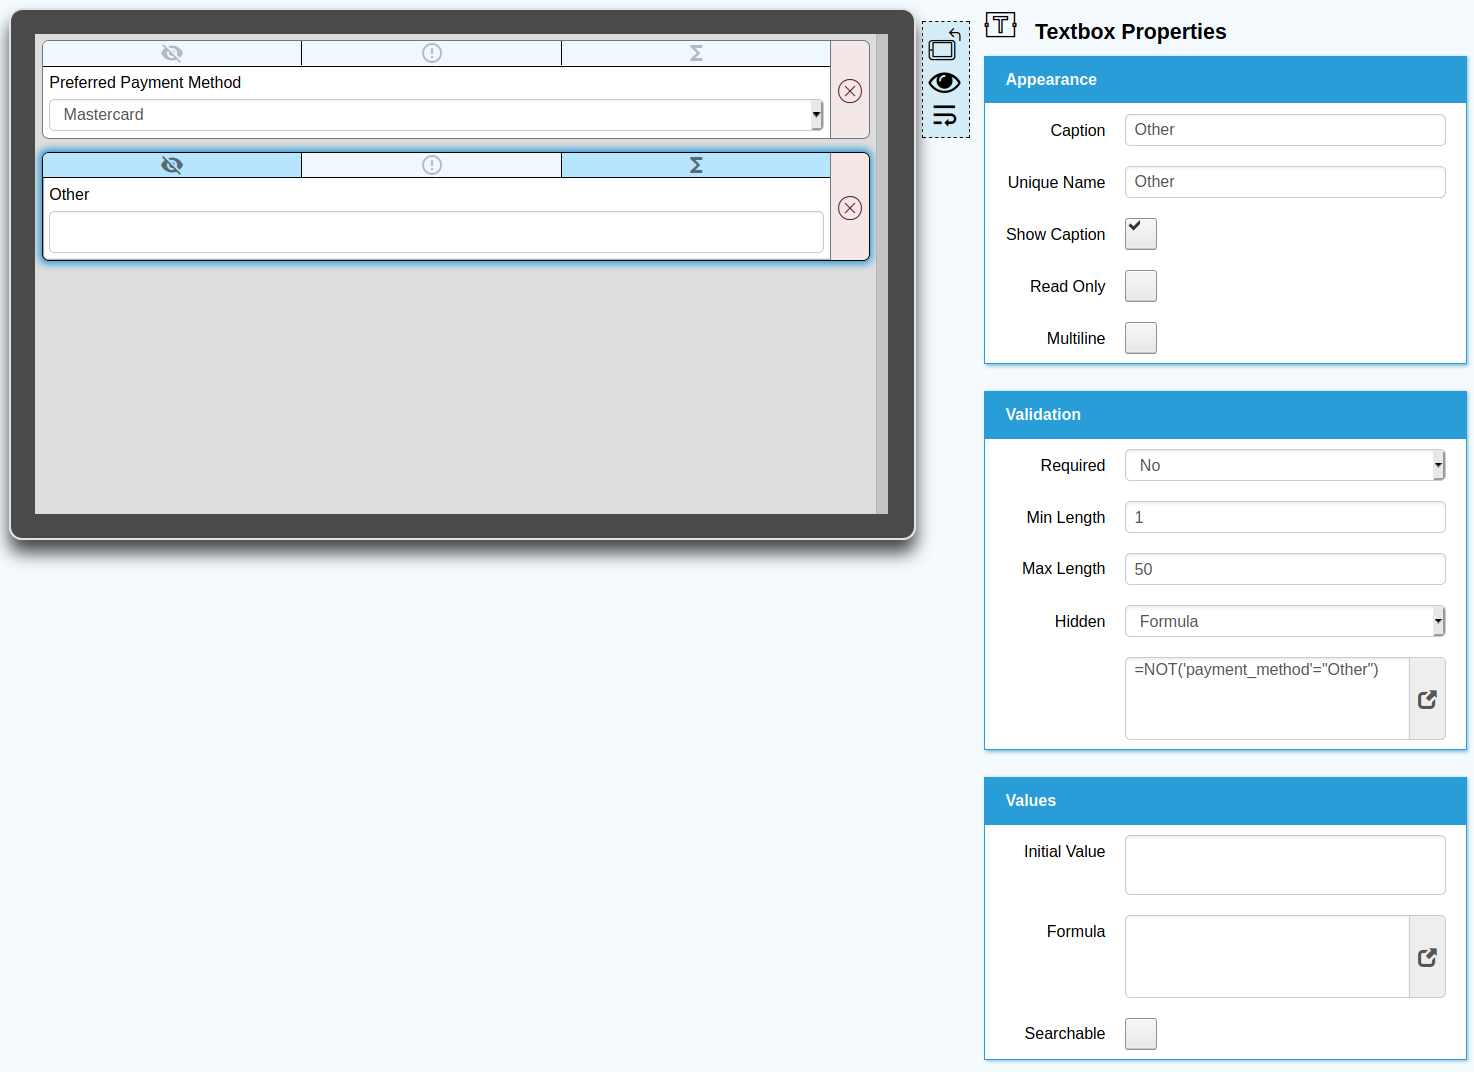The height and width of the screenshot is (1072, 1474).
Task: Delete the Preferred Payment Method field
Action: pyautogui.click(x=850, y=91)
